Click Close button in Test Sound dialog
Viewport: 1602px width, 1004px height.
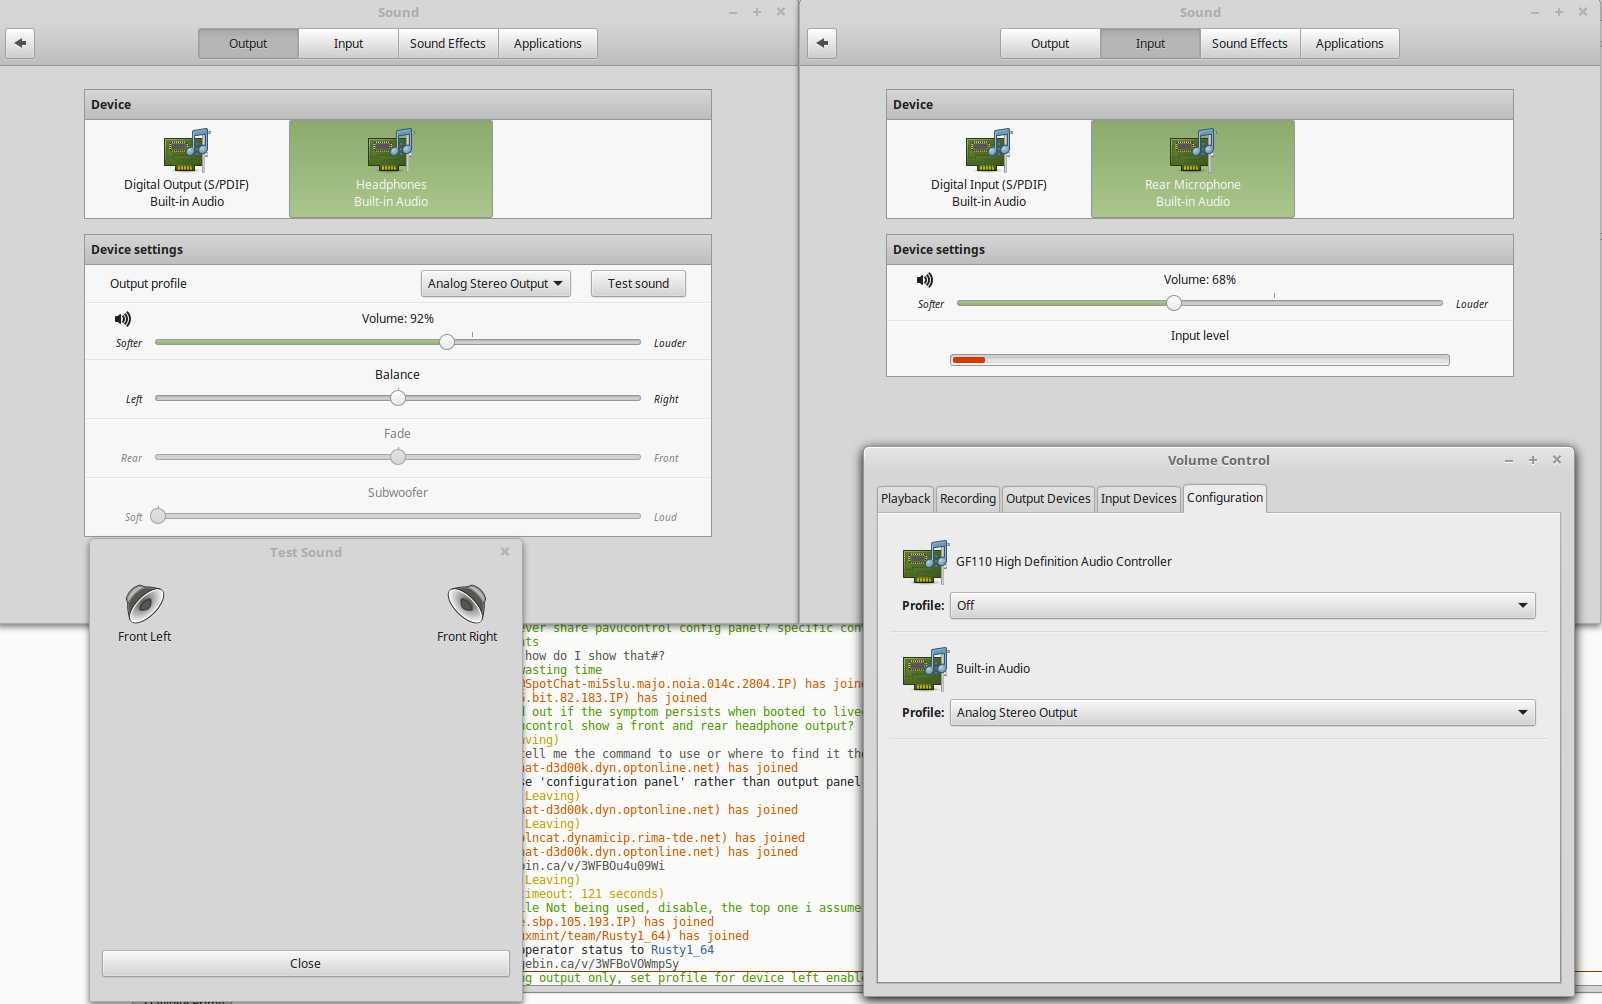click(x=305, y=964)
